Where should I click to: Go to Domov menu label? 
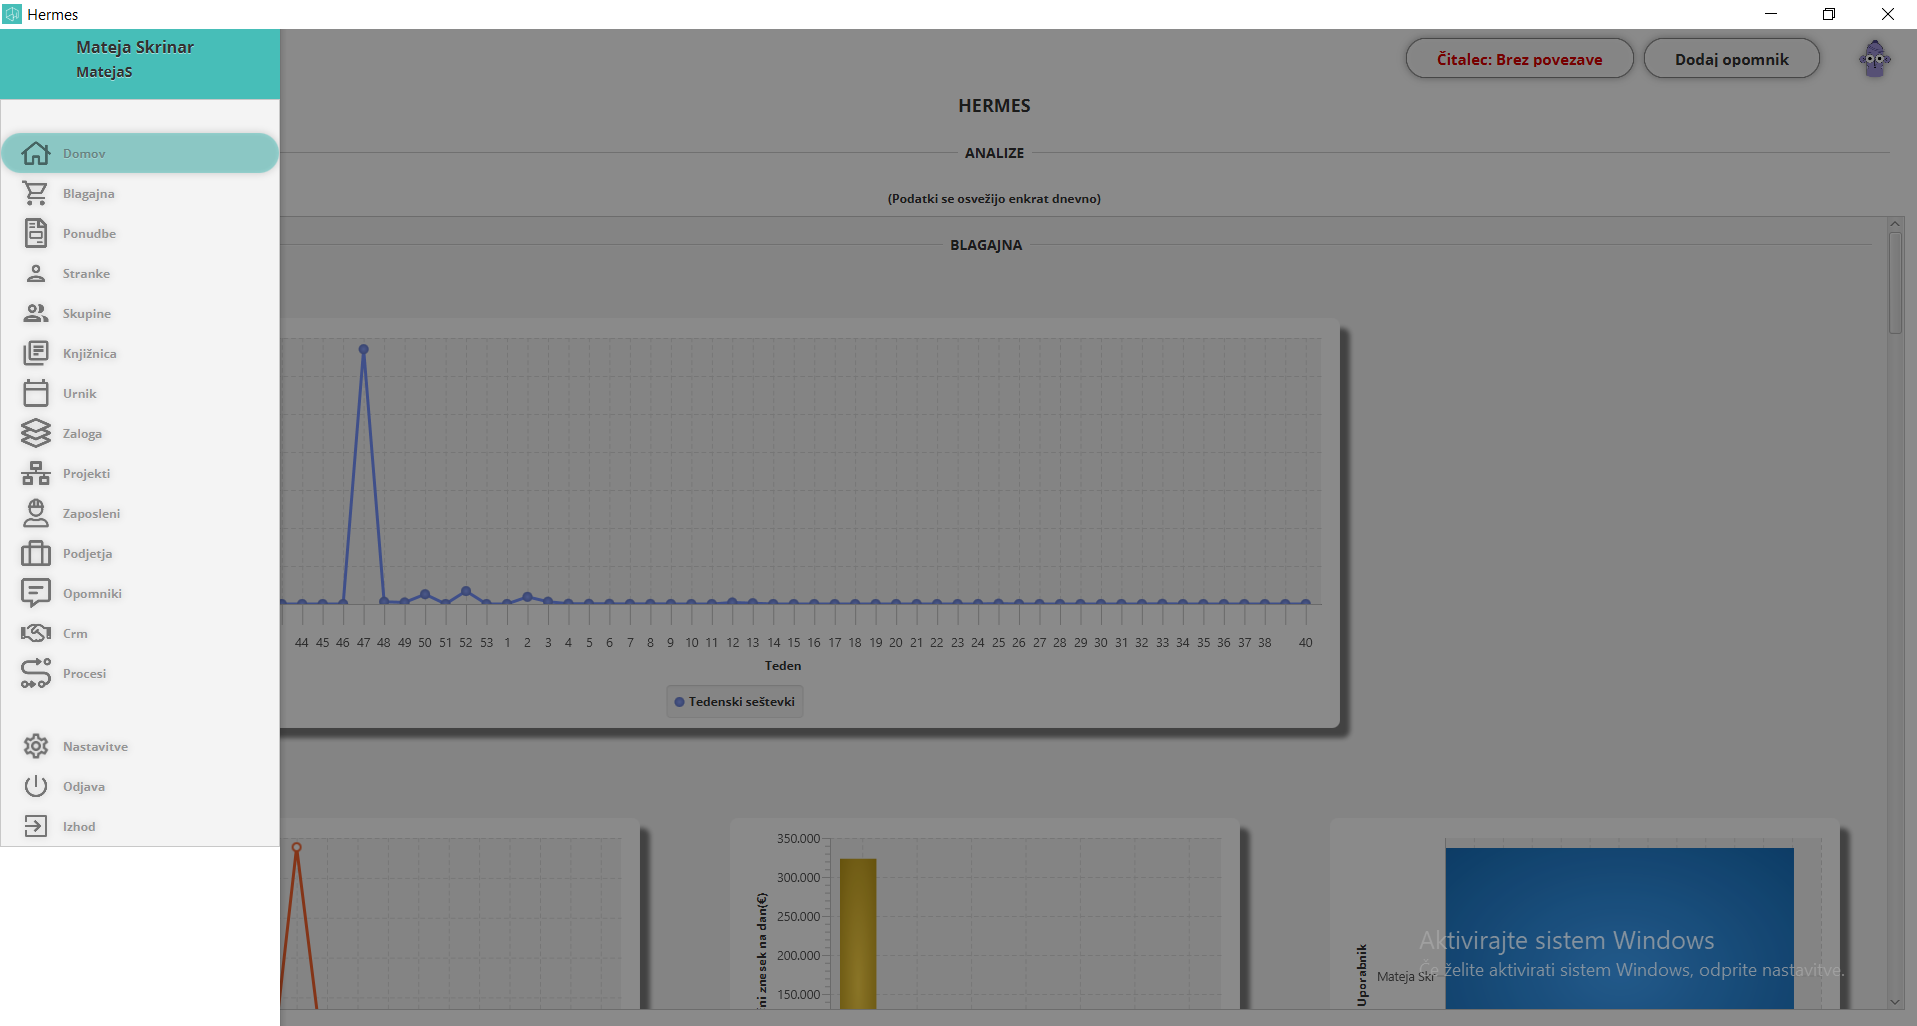84,153
